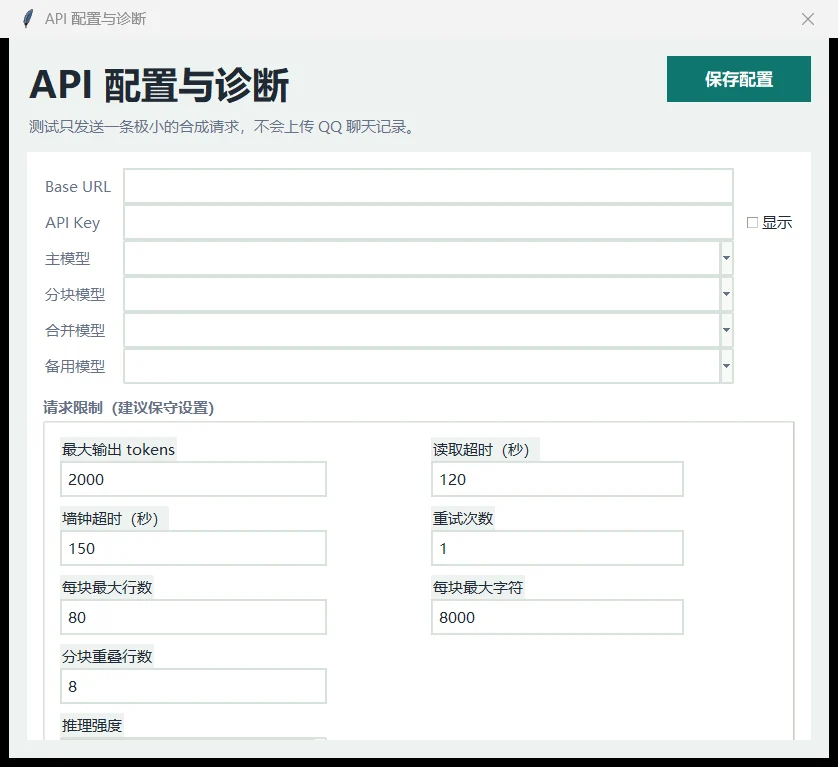The width and height of the screenshot is (838, 767).
Task: Close the API 配置与诊断 window
Action: 808,19
